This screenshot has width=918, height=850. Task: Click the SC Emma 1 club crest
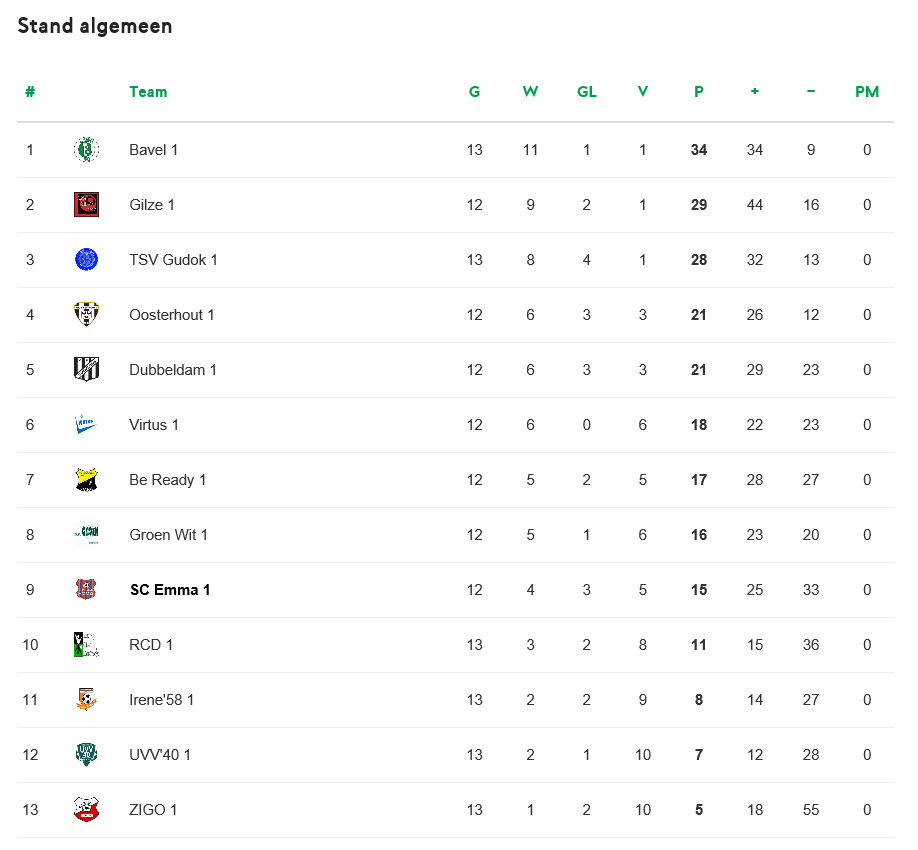85,589
